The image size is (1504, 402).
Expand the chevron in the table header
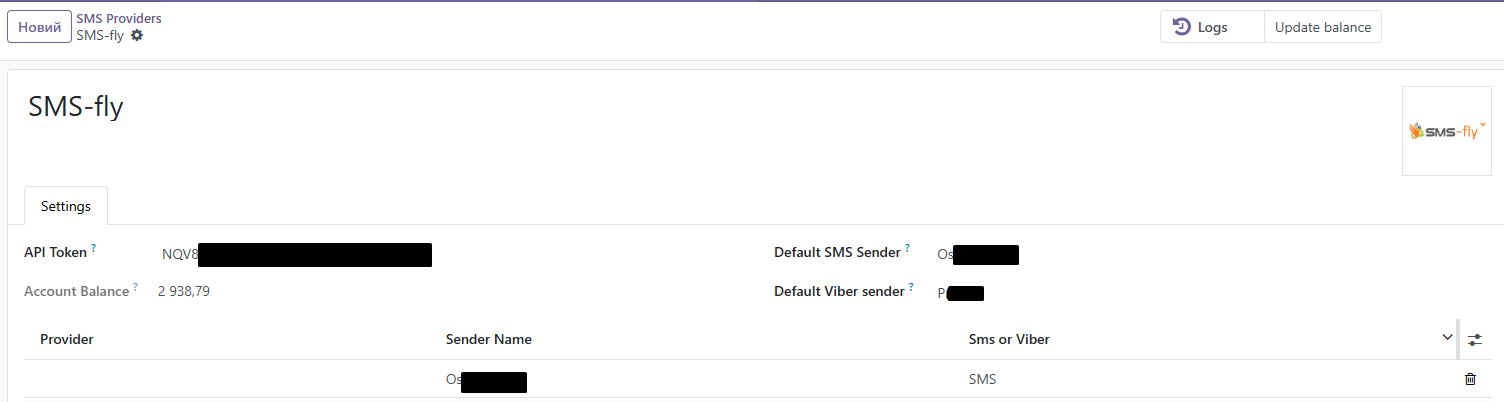1447,338
